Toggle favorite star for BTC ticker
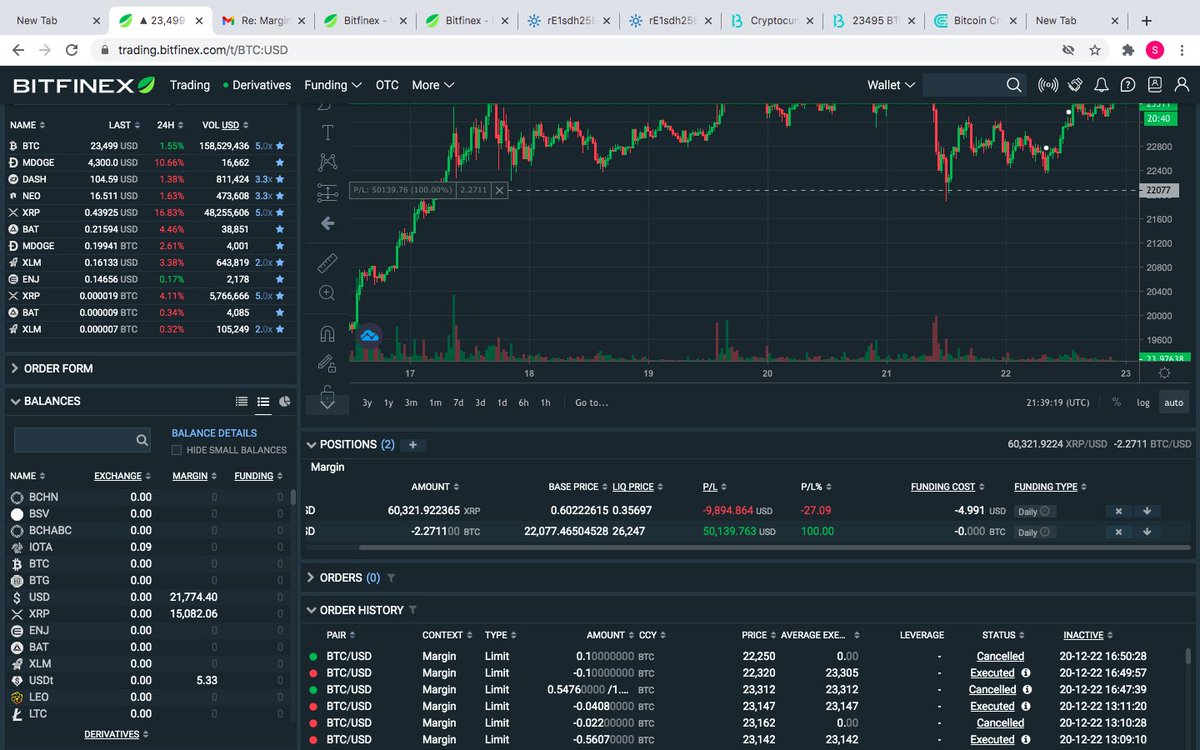The width and height of the screenshot is (1200, 750). point(280,146)
